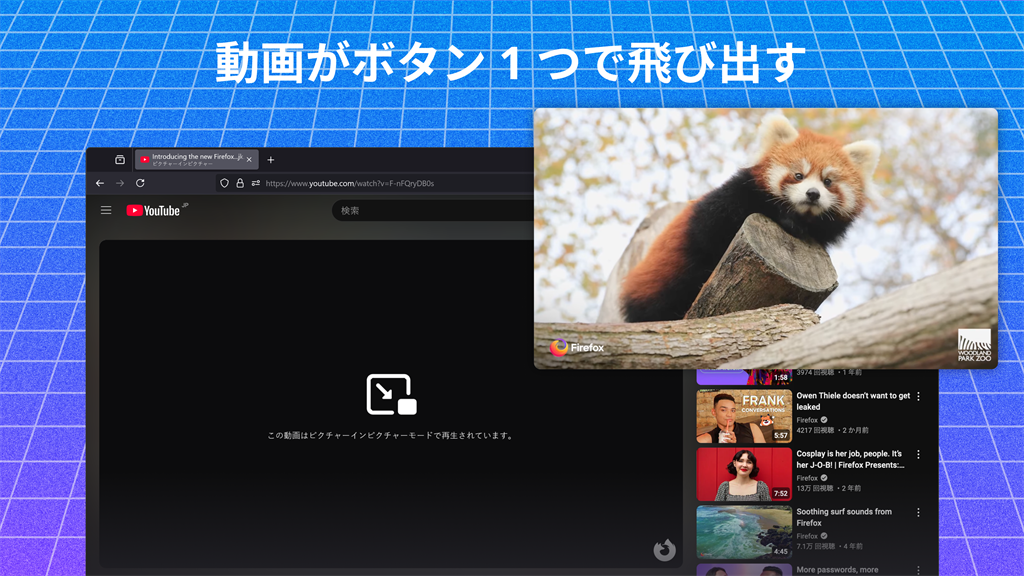
Task: Focus the youtube.com address bar URL
Action: [x=349, y=184]
